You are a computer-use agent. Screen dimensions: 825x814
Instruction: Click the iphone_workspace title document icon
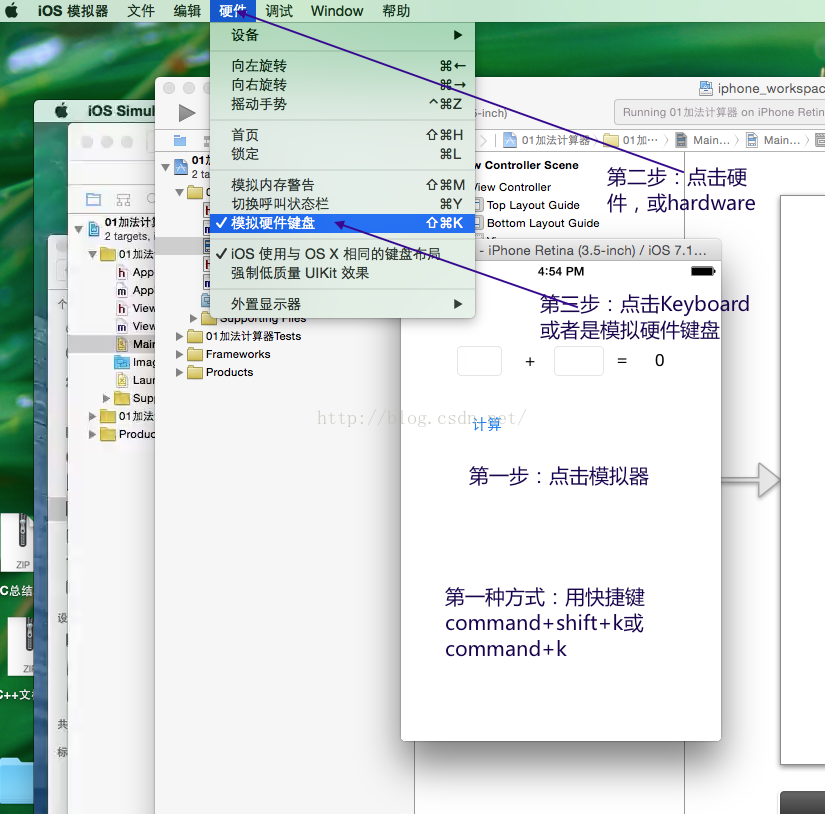706,88
